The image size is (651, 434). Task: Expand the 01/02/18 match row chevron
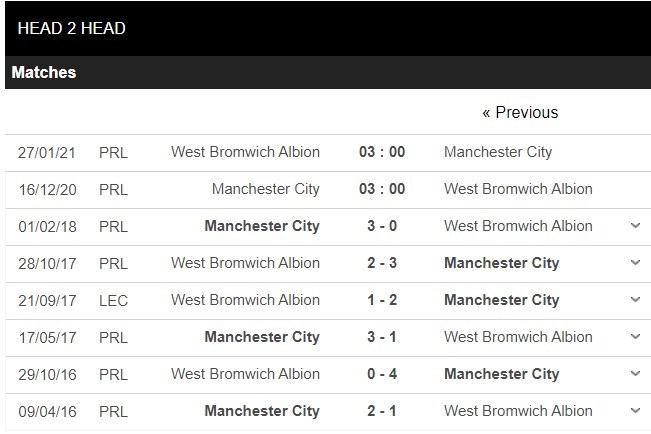pos(635,226)
